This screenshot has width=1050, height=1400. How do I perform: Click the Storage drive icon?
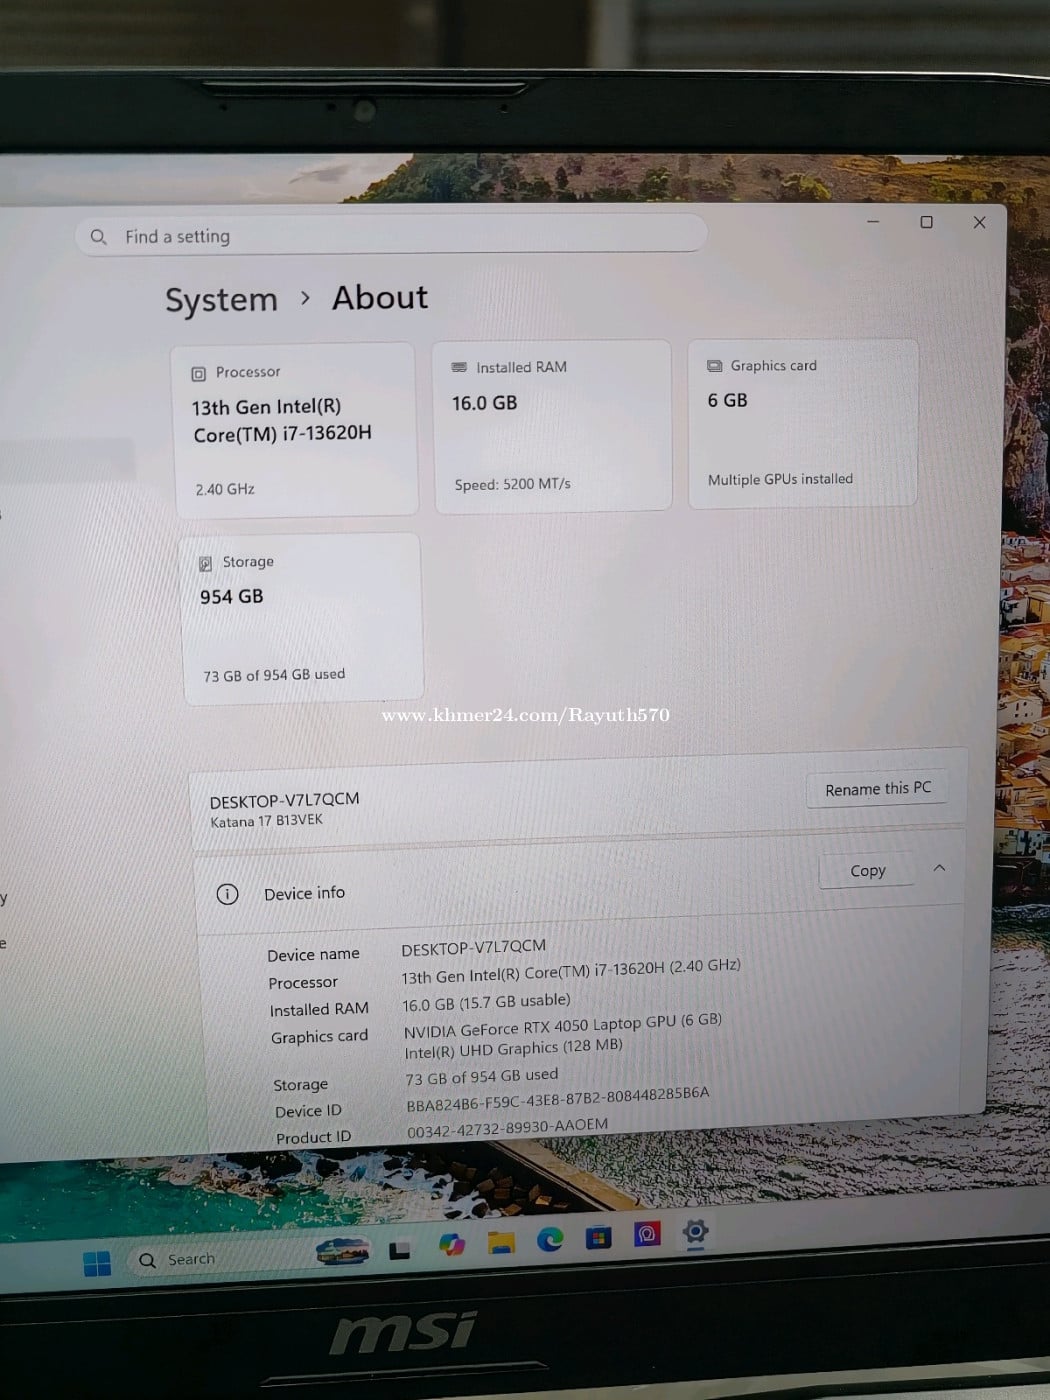[x=205, y=564]
